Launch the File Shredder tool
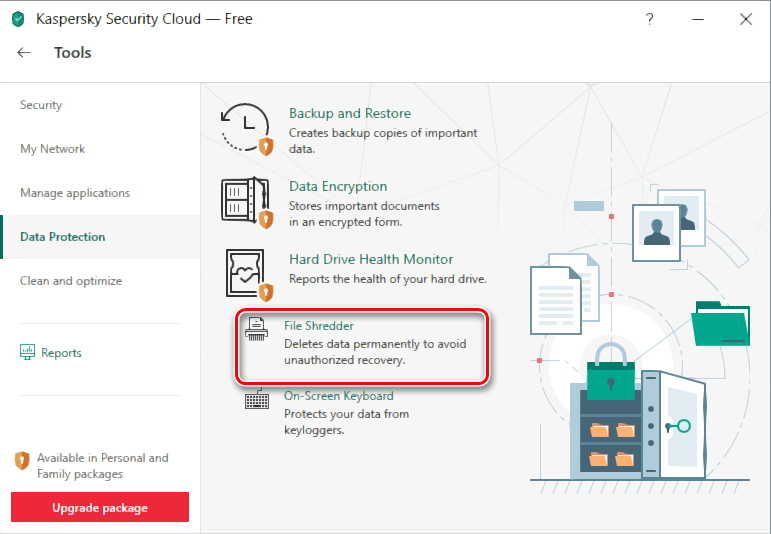This screenshot has width=771, height=534. (x=319, y=326)
